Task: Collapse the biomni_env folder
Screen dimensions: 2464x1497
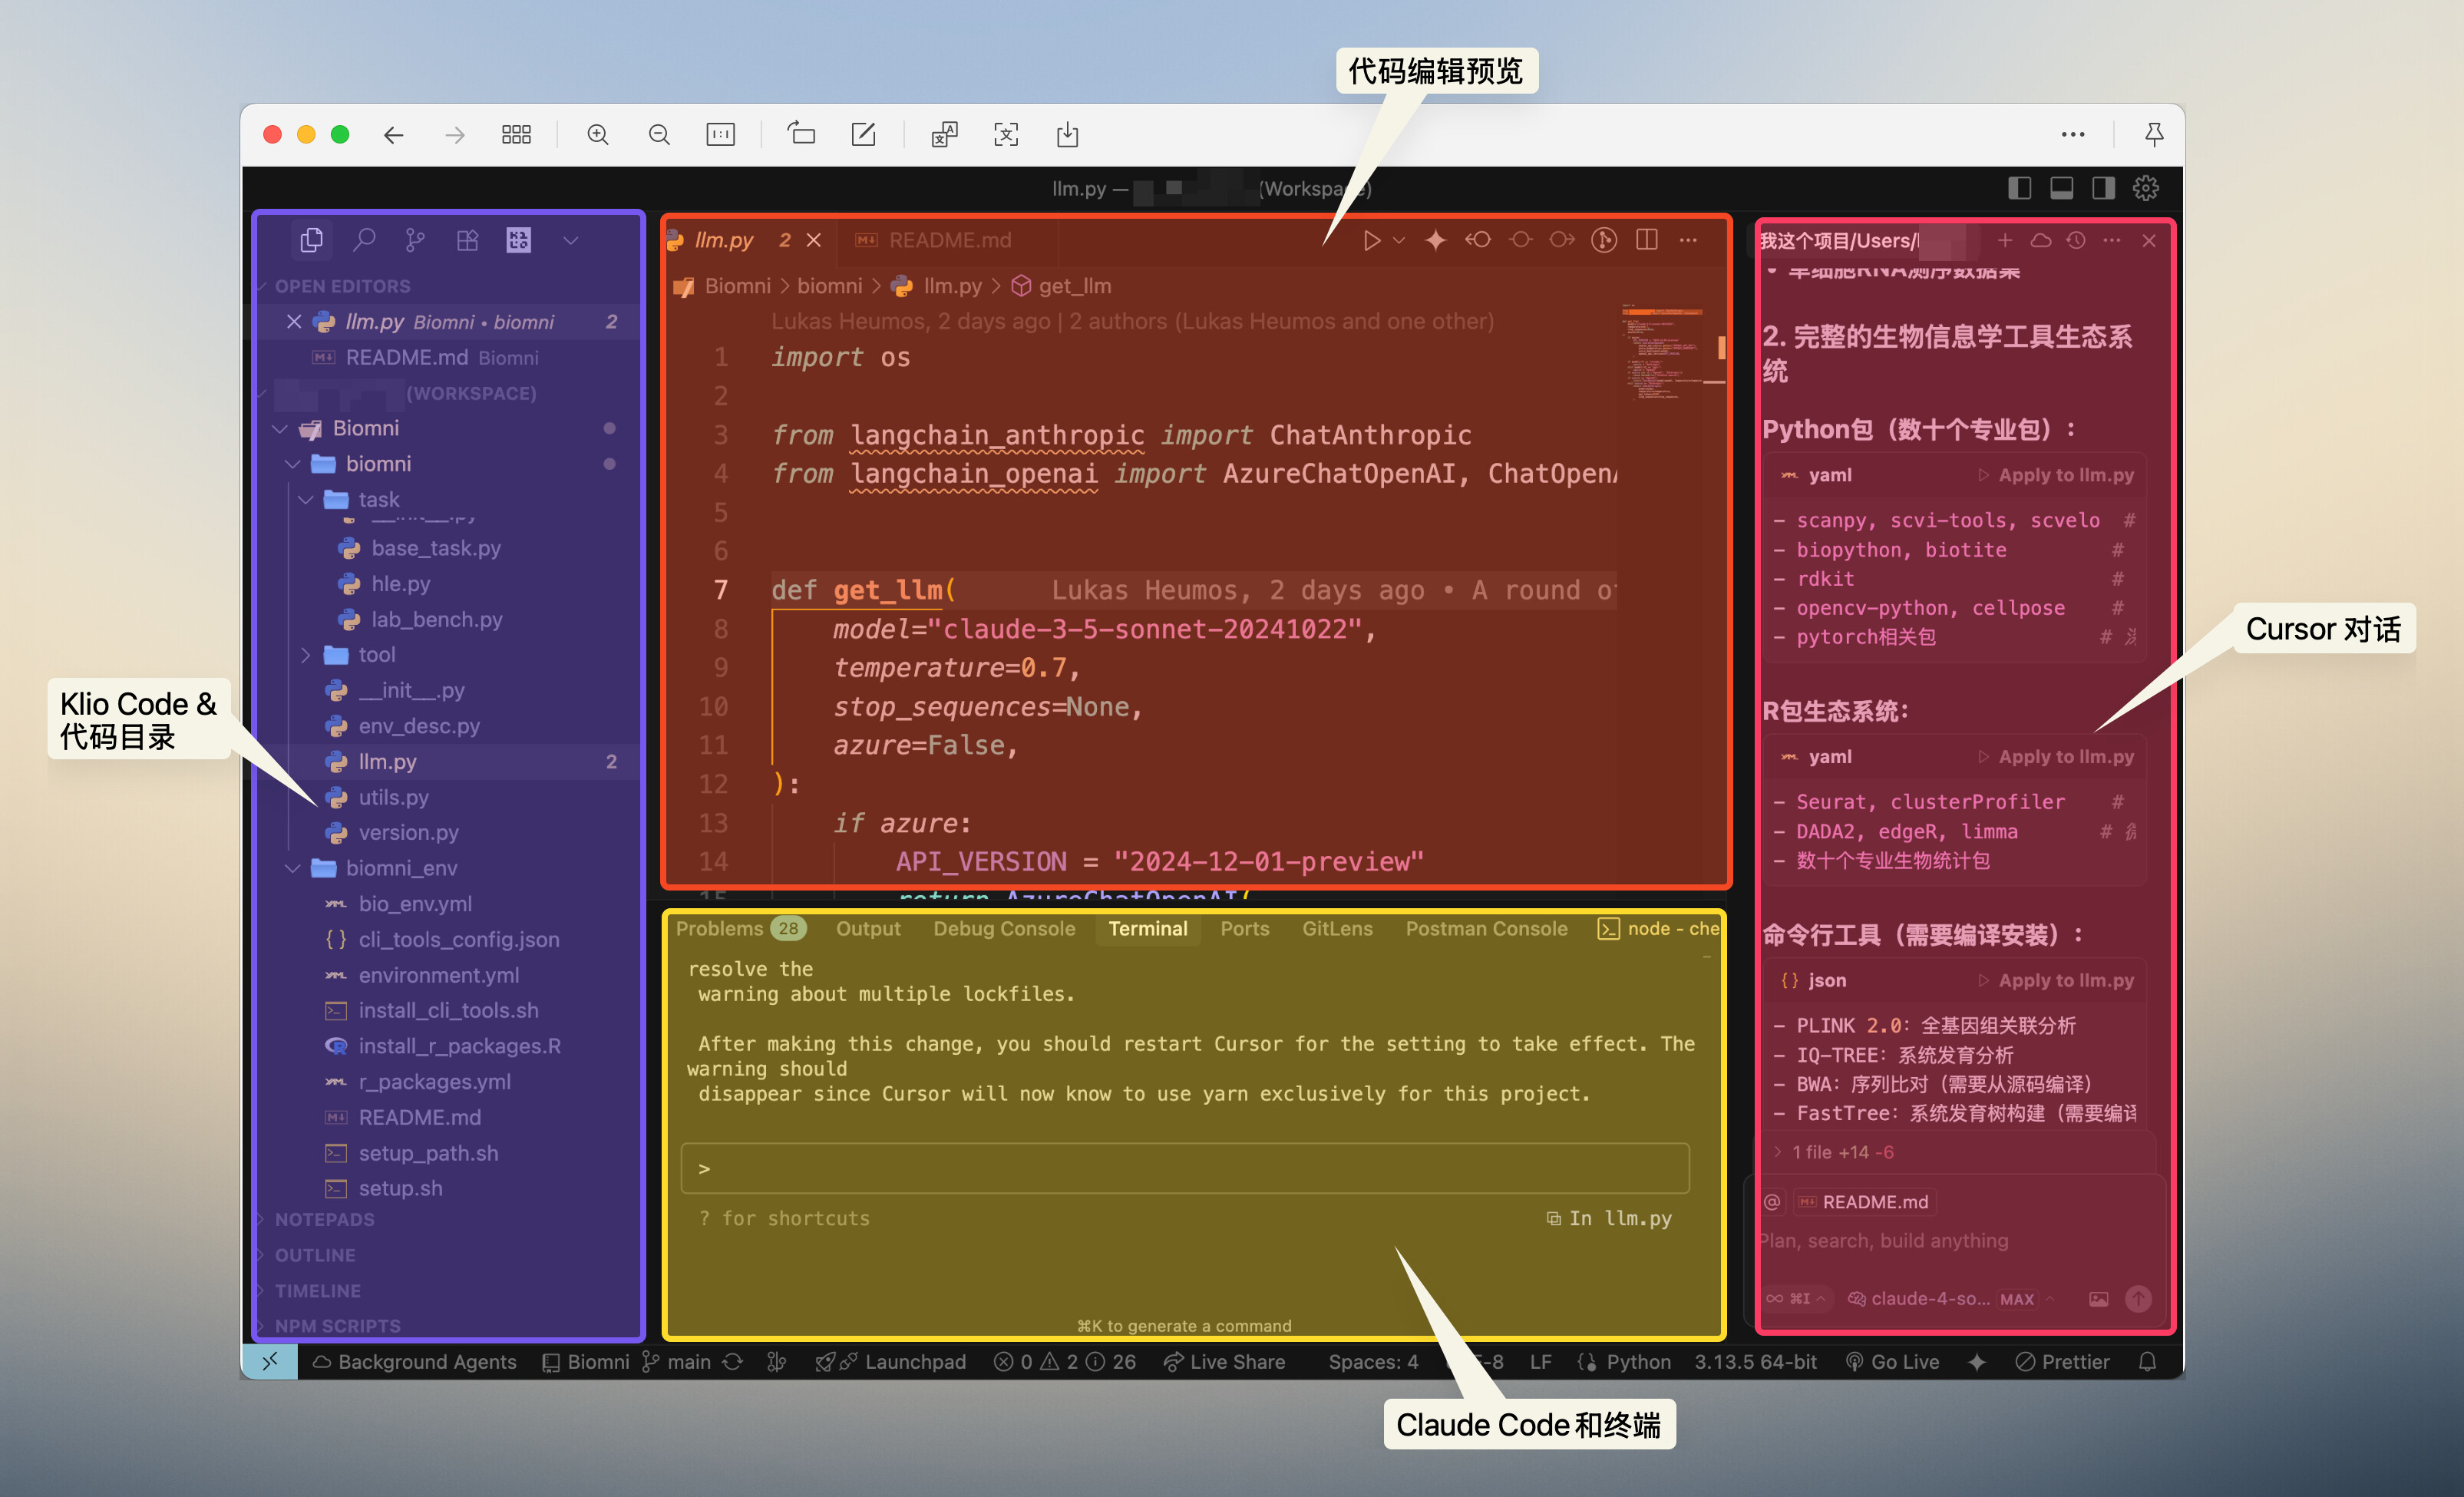Action: click(x=293, y=868)
